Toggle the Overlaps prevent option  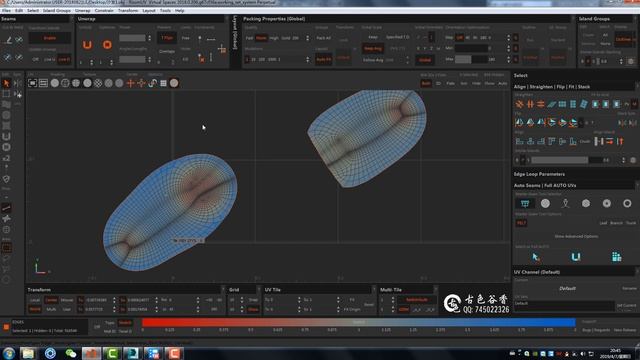pyautogui.click(x=167, y=51)
